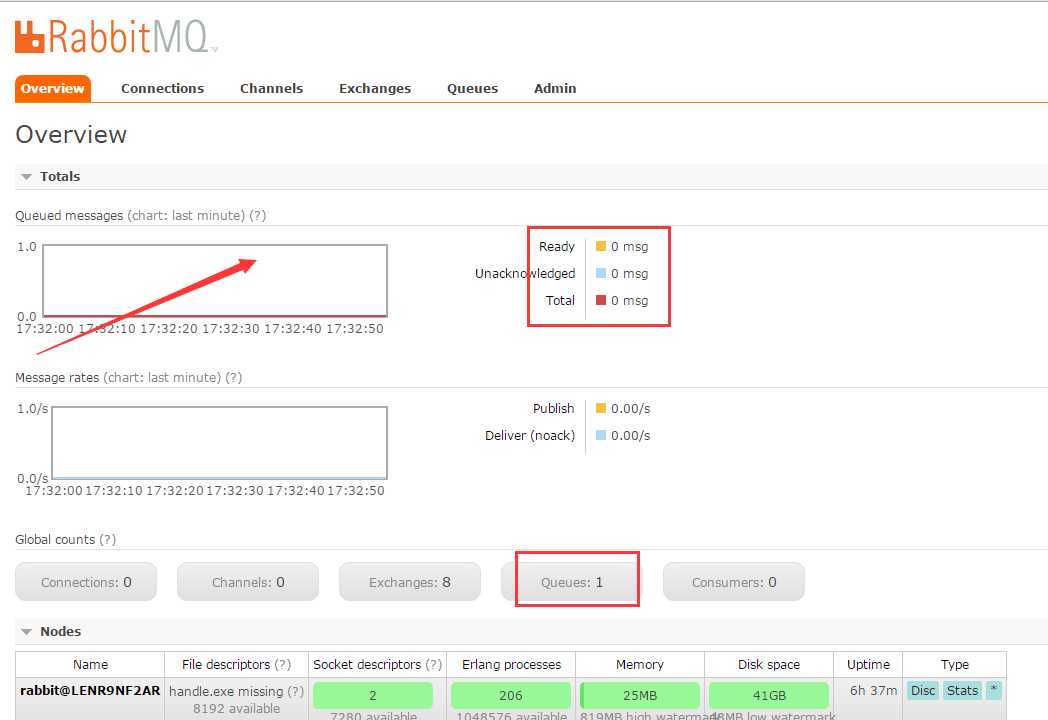Screen dimensions: 1048x720
Task: Open the Global counts help (?)
Action: pos(108,539)
